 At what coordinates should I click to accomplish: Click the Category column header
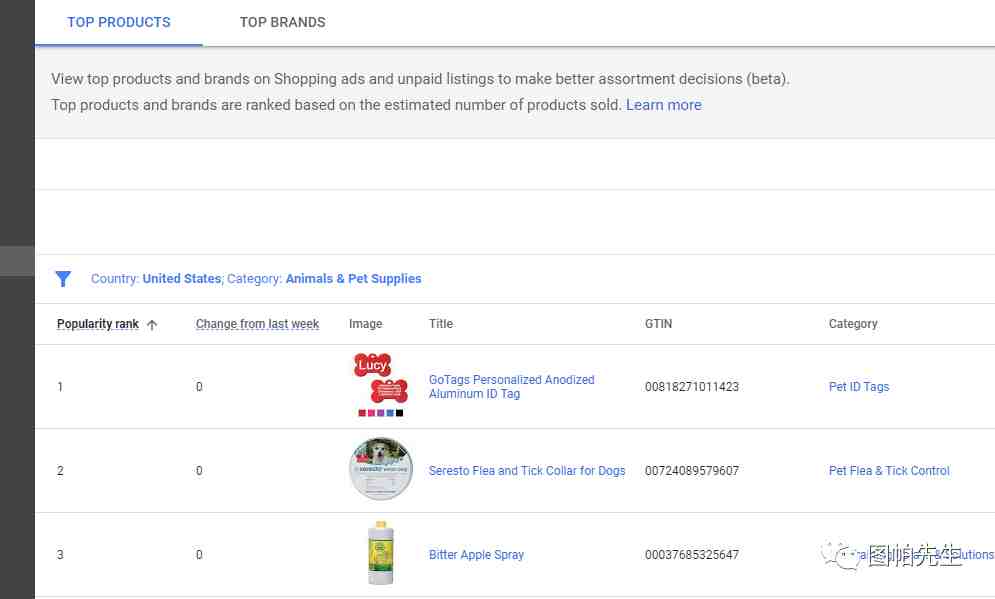[x=853, y=324]
